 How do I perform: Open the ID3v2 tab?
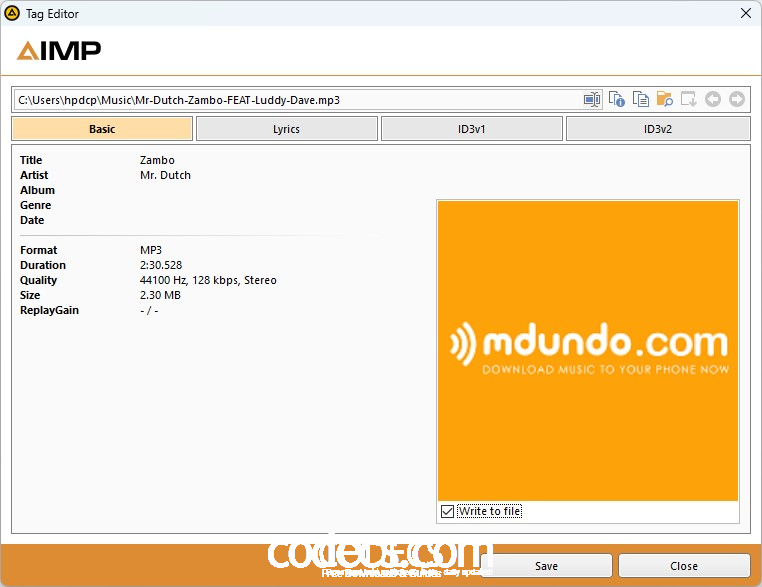click(x=658, y=129)
